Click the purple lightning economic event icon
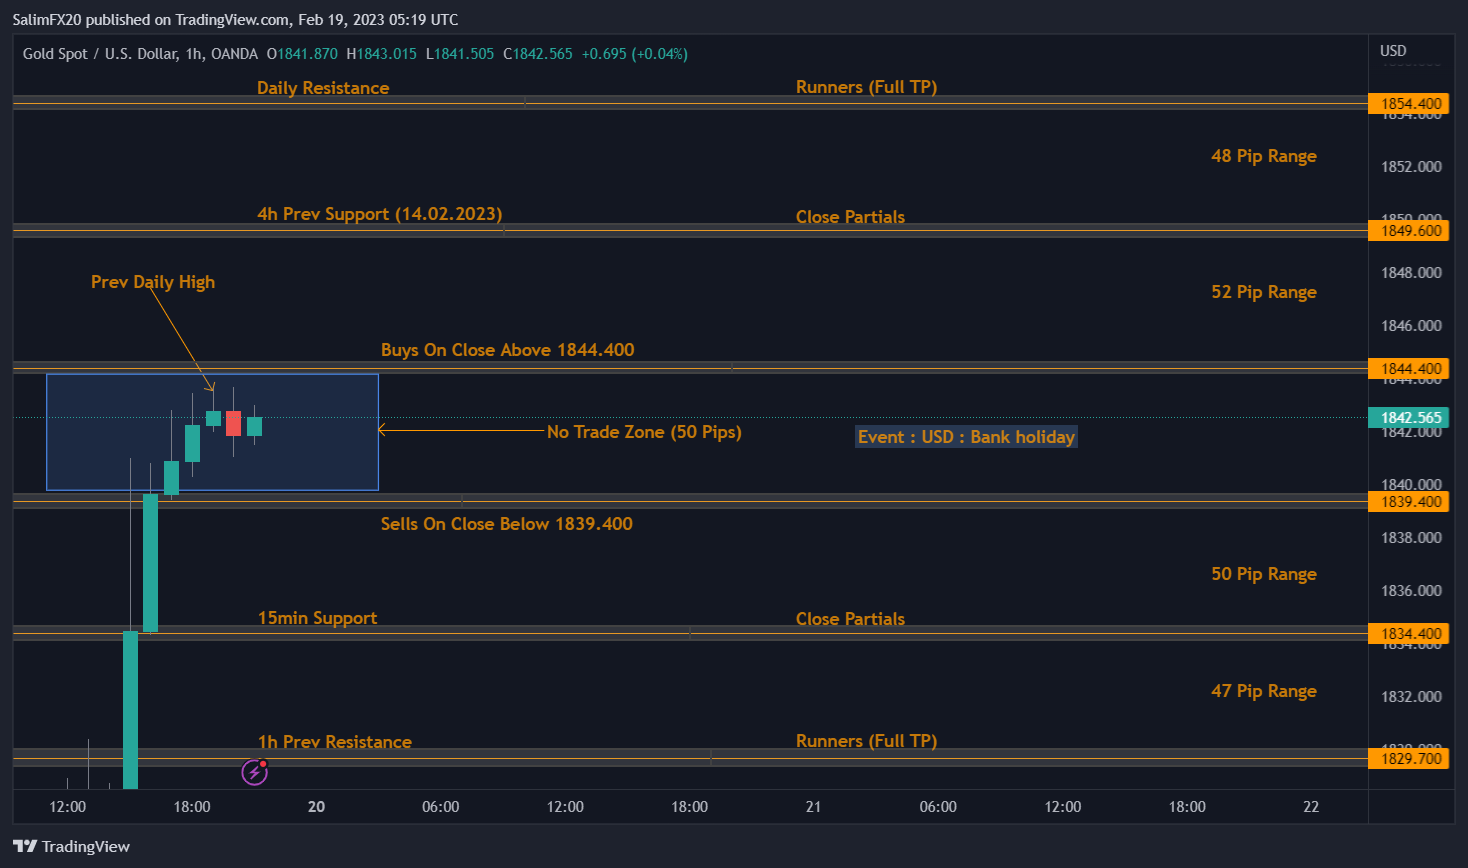1468x868 pixels. coord(253,772)
